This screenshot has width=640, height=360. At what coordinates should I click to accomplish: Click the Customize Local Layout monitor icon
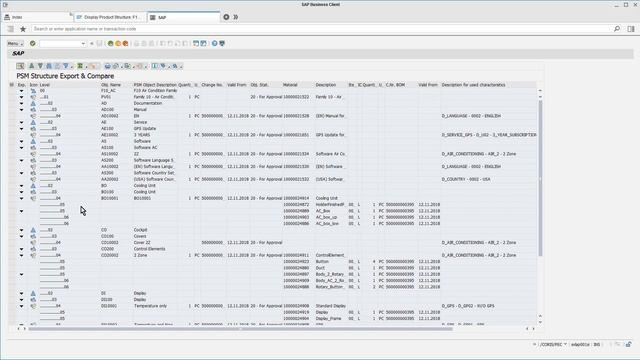tap(222, 43)
